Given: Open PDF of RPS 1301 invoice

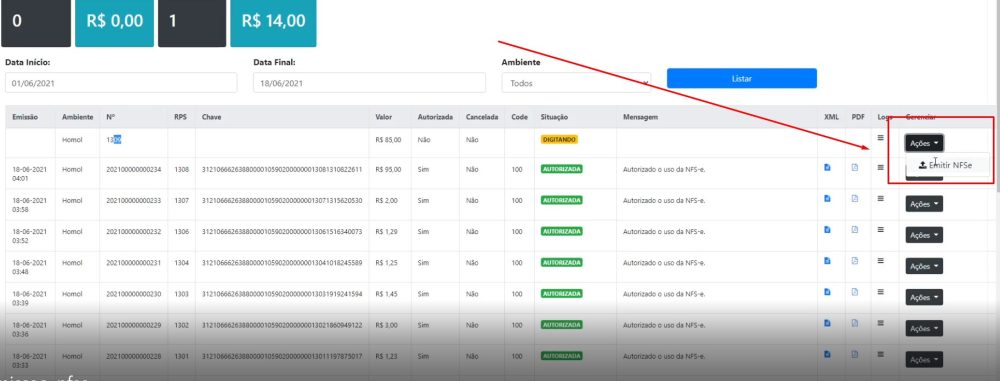Looking at the screenshot, I should 855,354.
